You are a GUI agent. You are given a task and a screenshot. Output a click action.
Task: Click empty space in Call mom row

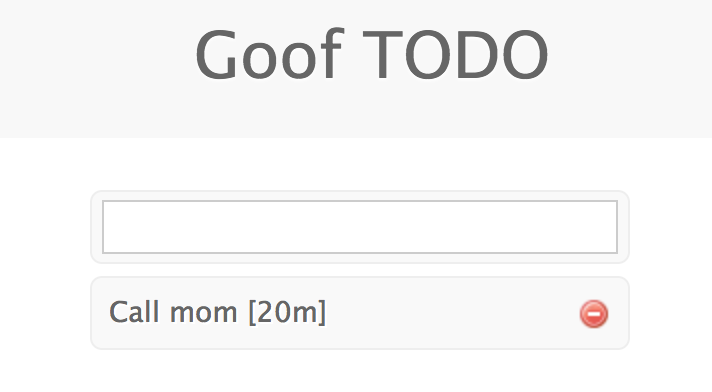pos(450,313)
